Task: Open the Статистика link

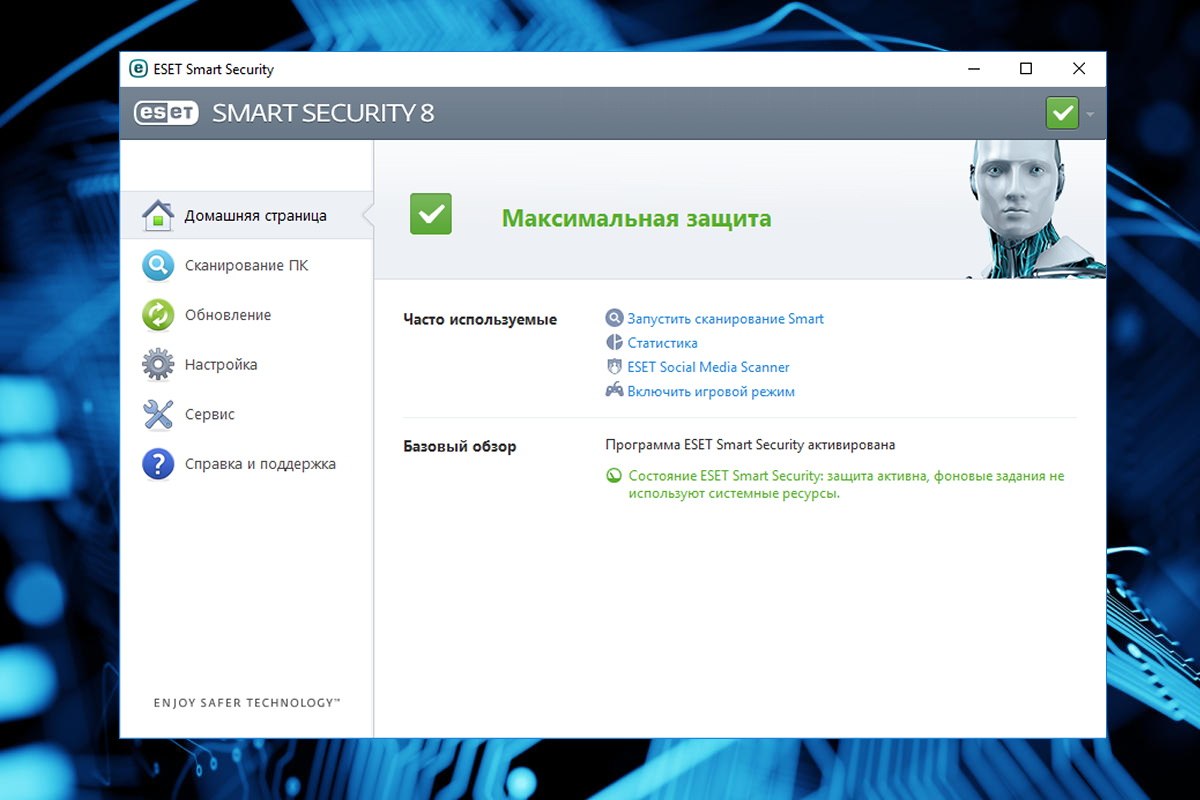Action: [x=663, y=343]
